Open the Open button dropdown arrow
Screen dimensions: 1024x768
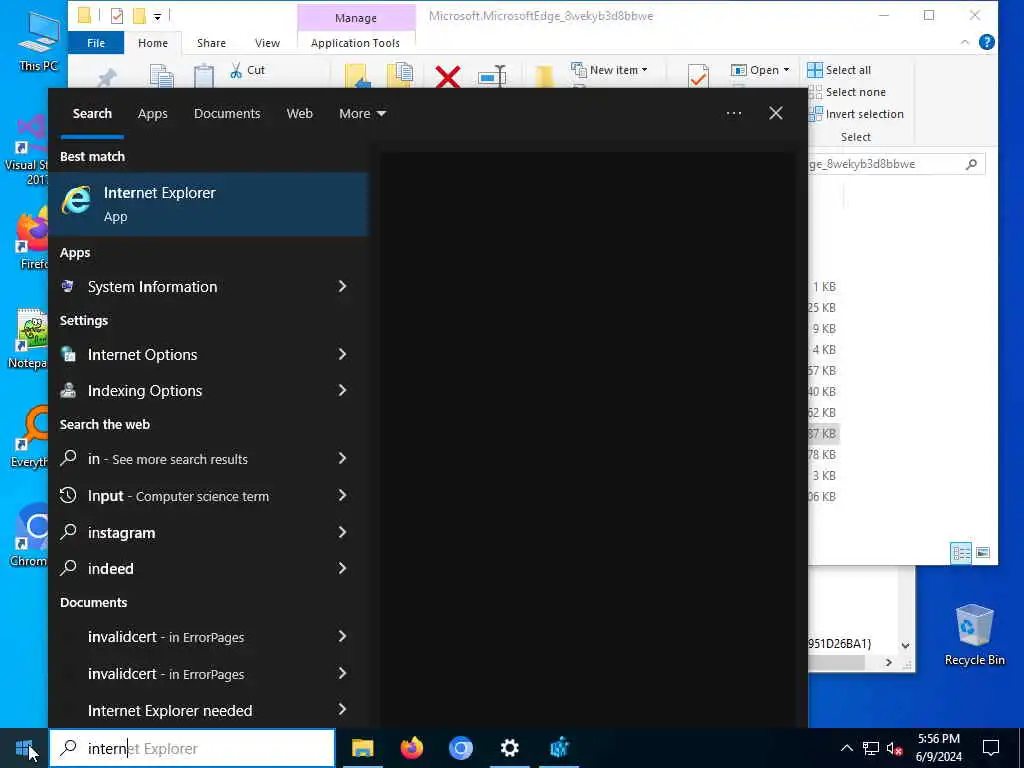coord(786,70)
